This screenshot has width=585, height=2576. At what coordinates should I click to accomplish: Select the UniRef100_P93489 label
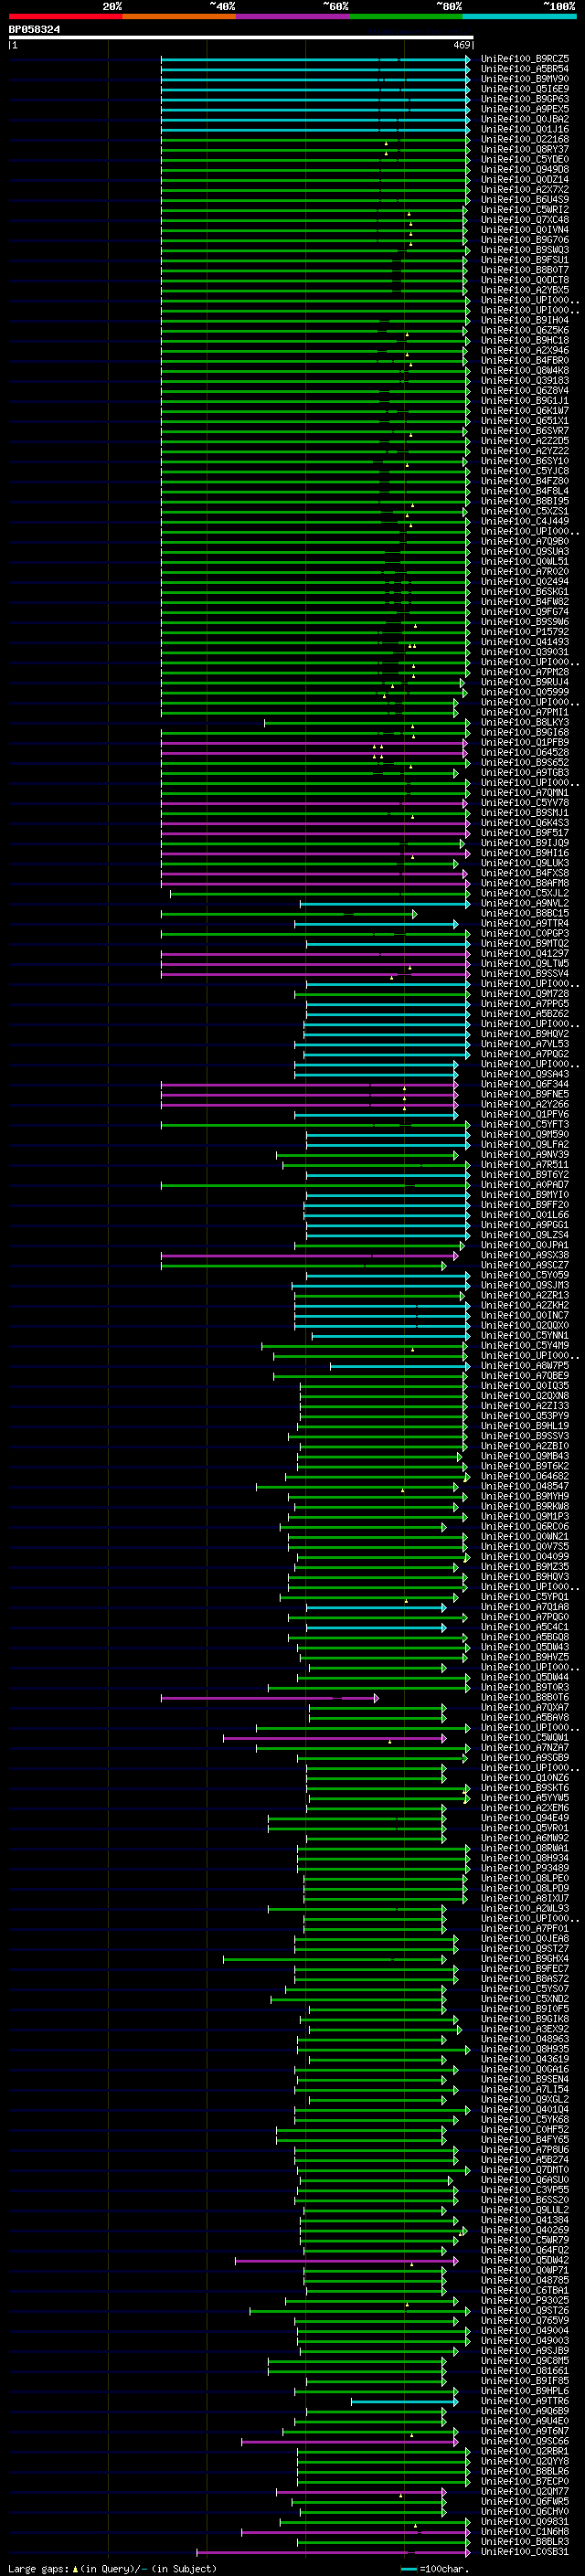tap(524, 1868)
